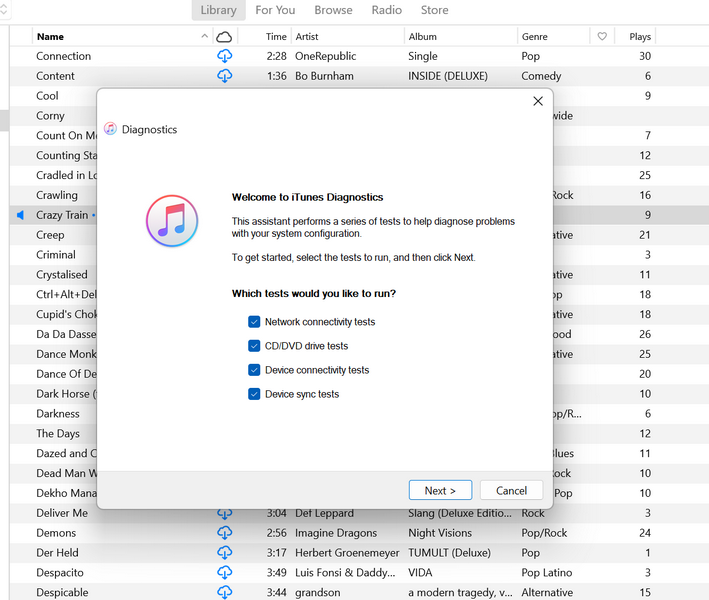Sort the library by the Plays column
This screenshot has height=600, width=709.
[x=640, y=37]
